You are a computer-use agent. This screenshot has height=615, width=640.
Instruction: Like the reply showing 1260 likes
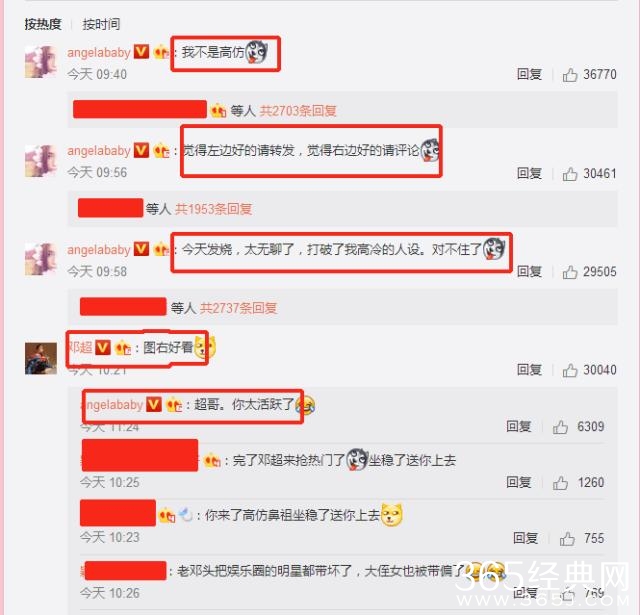pos(560,483)
